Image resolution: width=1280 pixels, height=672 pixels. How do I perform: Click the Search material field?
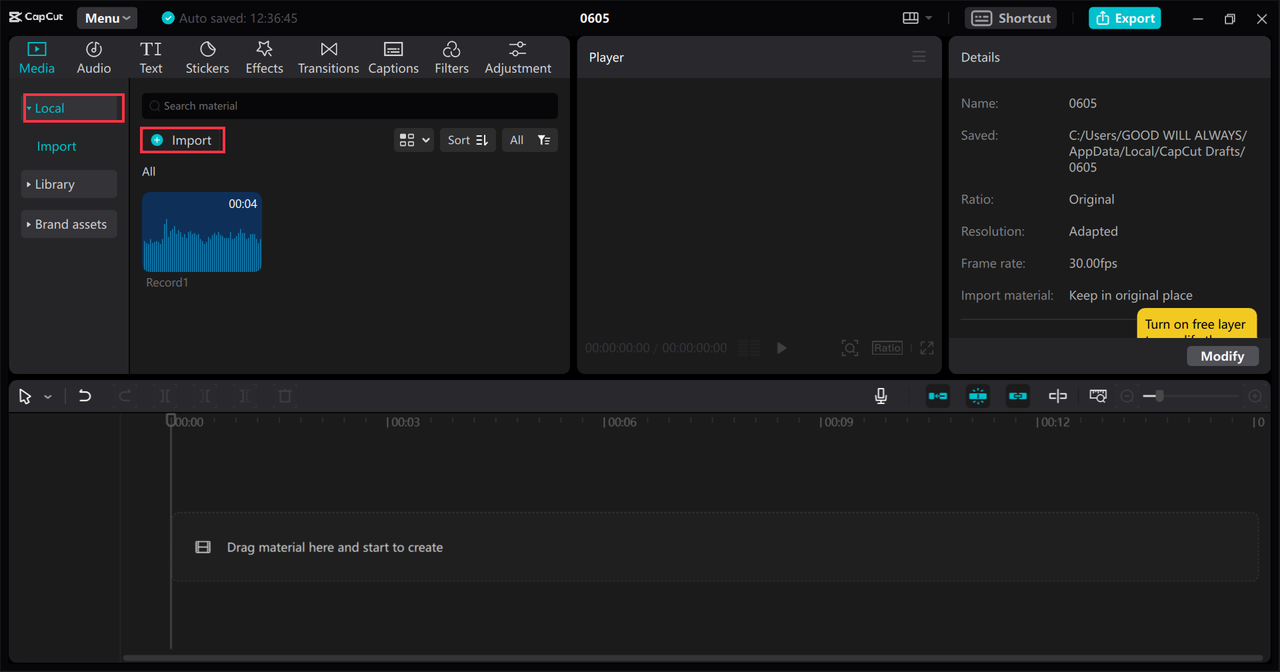coord(349,105)
